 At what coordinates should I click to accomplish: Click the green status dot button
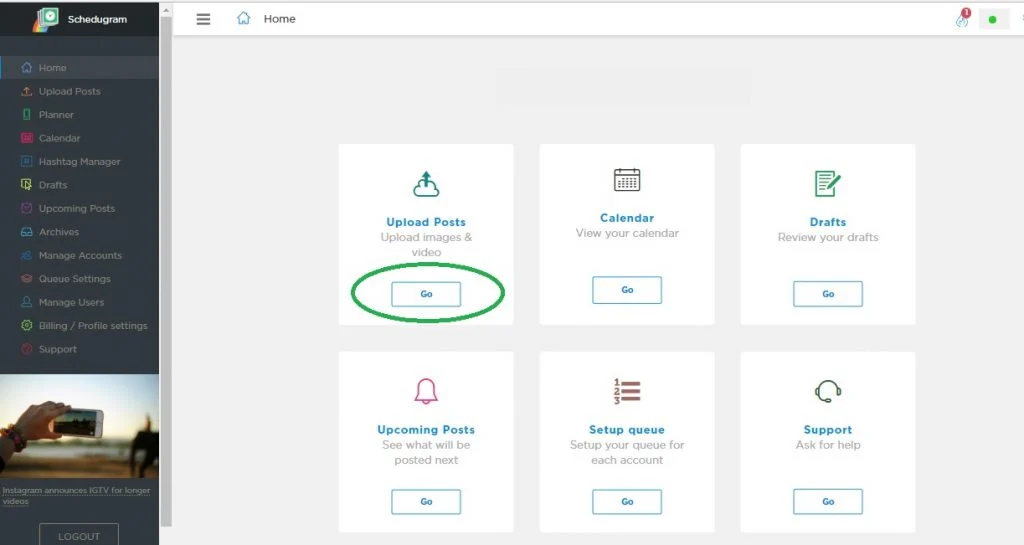pos(993,20)
